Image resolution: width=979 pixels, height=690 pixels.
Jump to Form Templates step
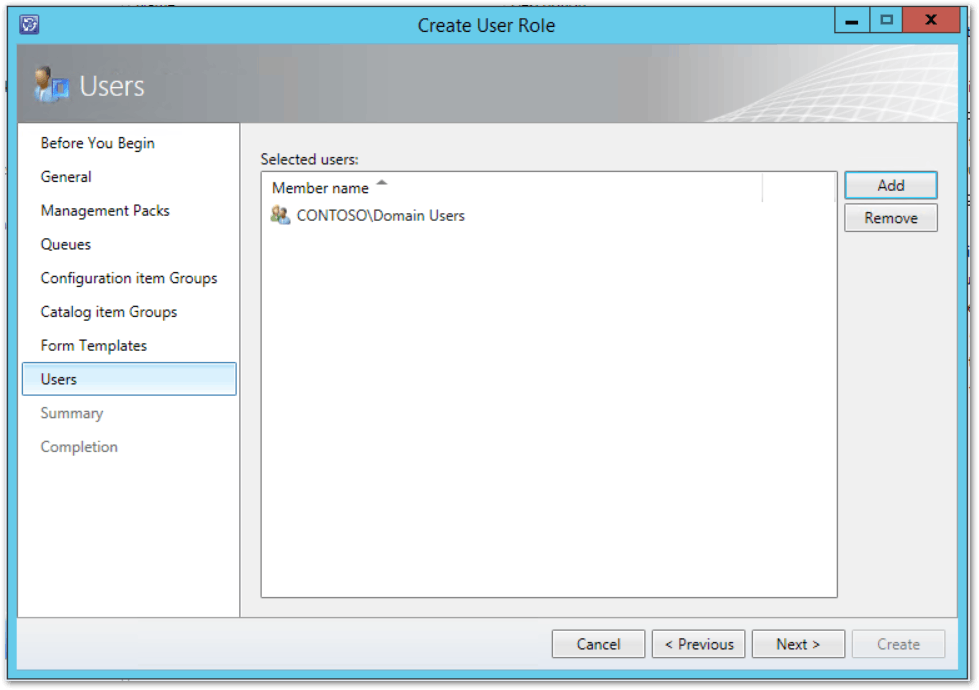tap(94, 345)
